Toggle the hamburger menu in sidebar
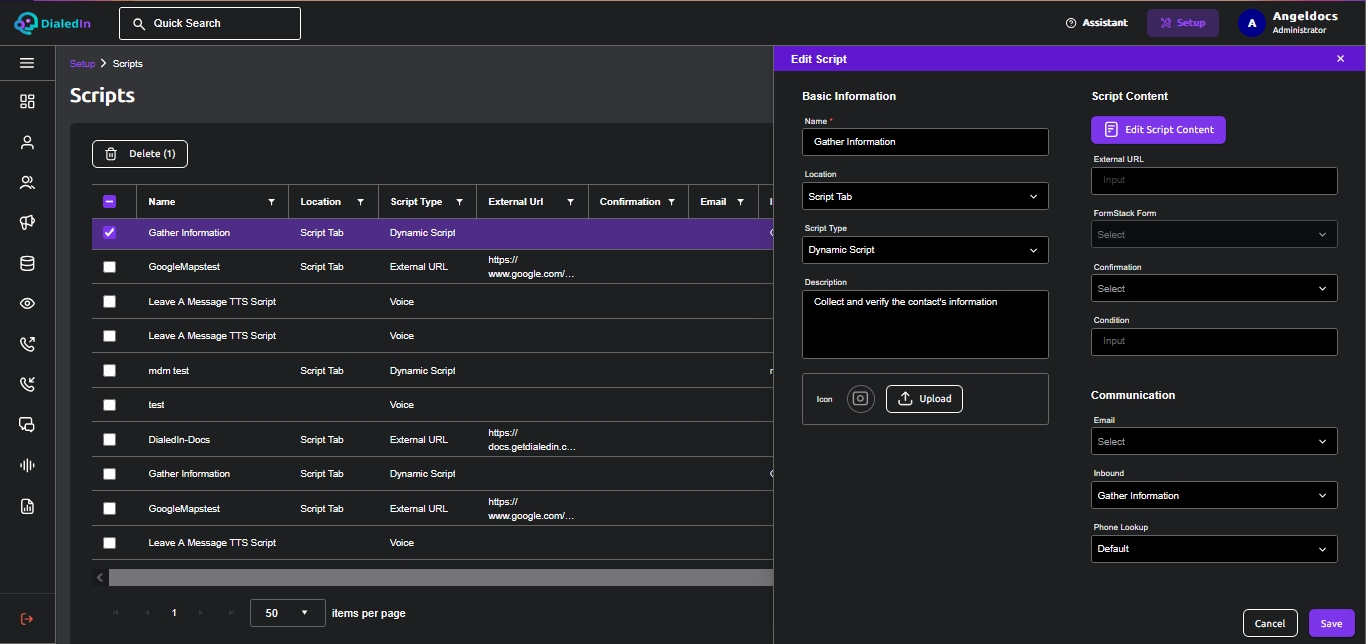Viewport: 1366px width, 644px height. click(27, 63)
